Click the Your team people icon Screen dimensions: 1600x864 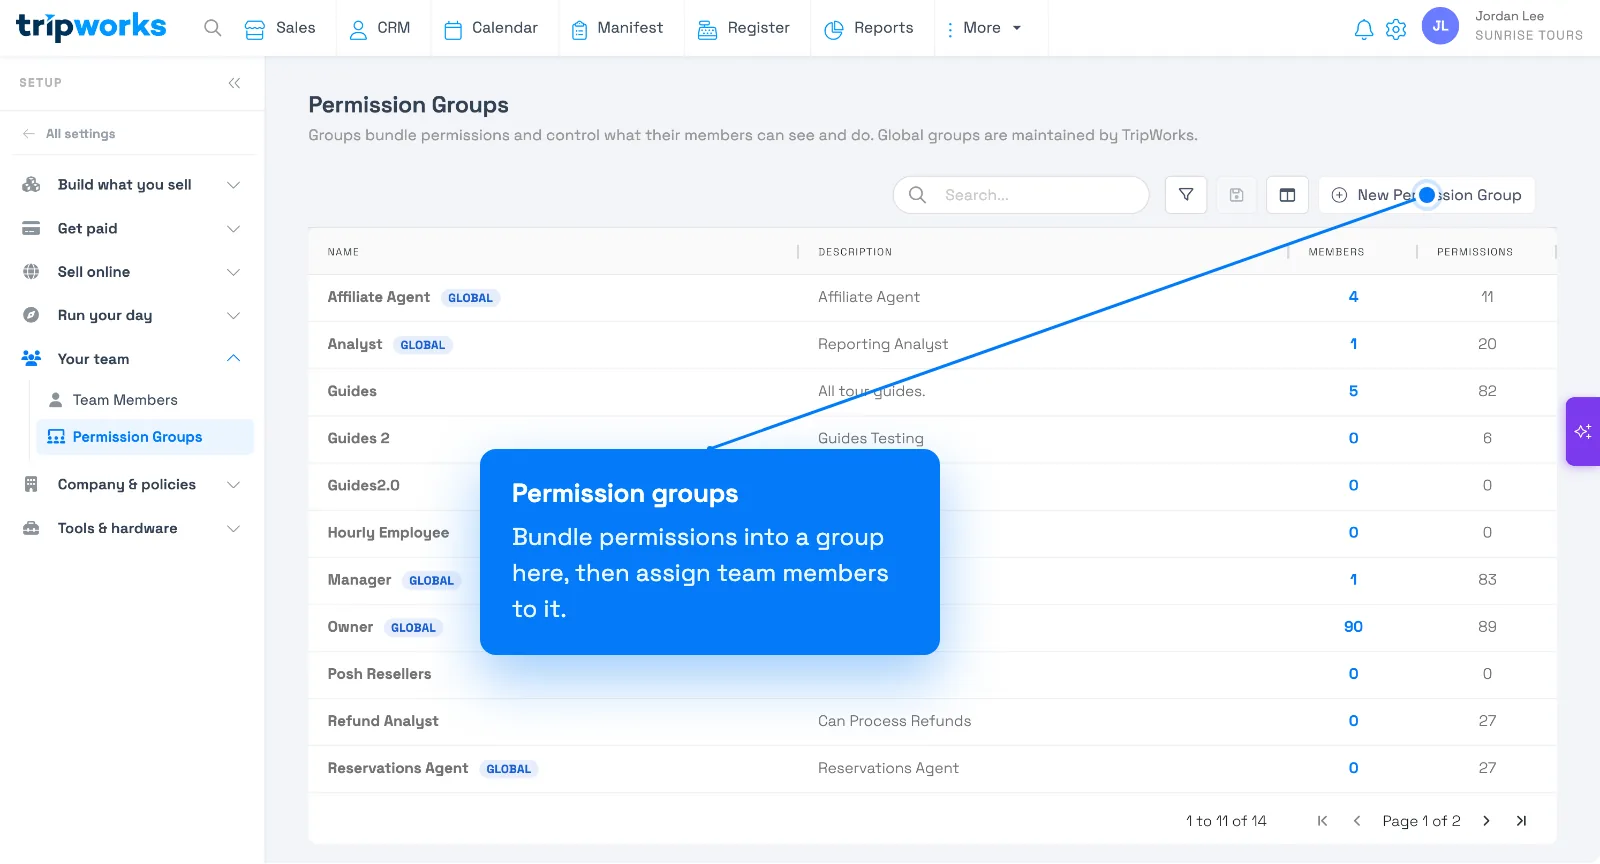pyautogui.click(x=31, y=358)
